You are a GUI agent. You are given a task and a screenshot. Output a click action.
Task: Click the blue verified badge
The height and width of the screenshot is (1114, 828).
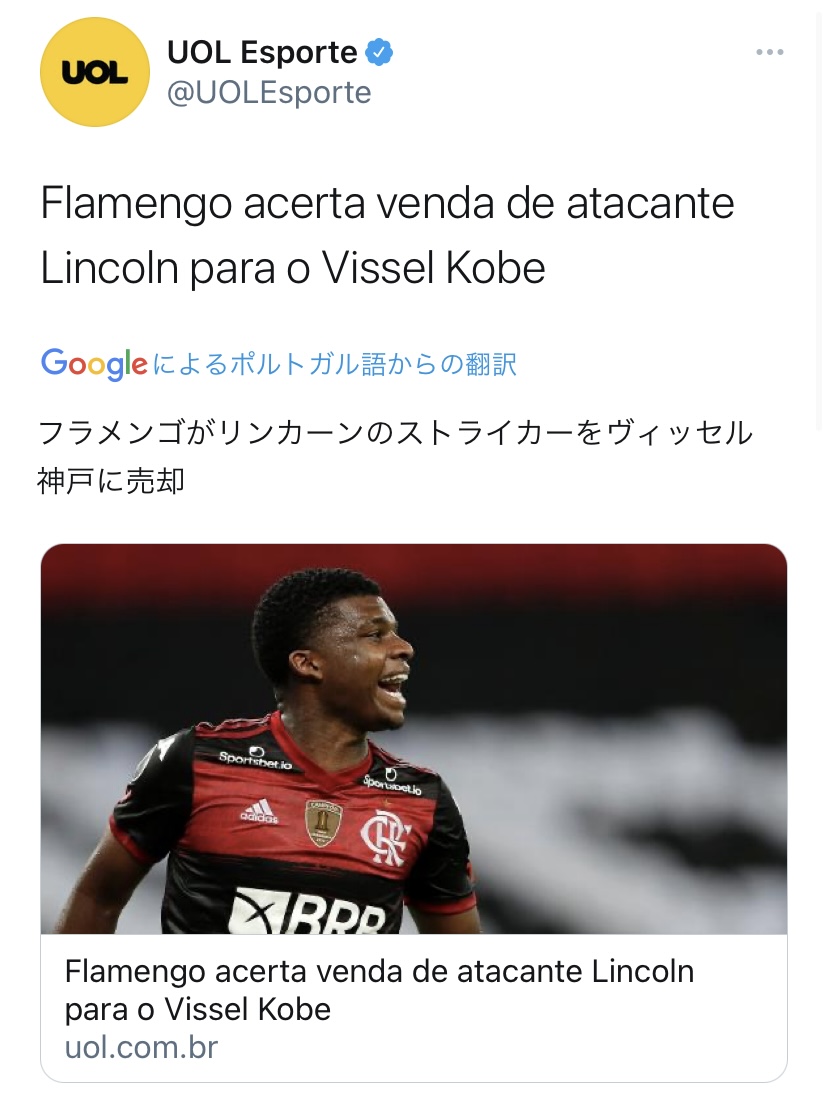tap(379, 53)
